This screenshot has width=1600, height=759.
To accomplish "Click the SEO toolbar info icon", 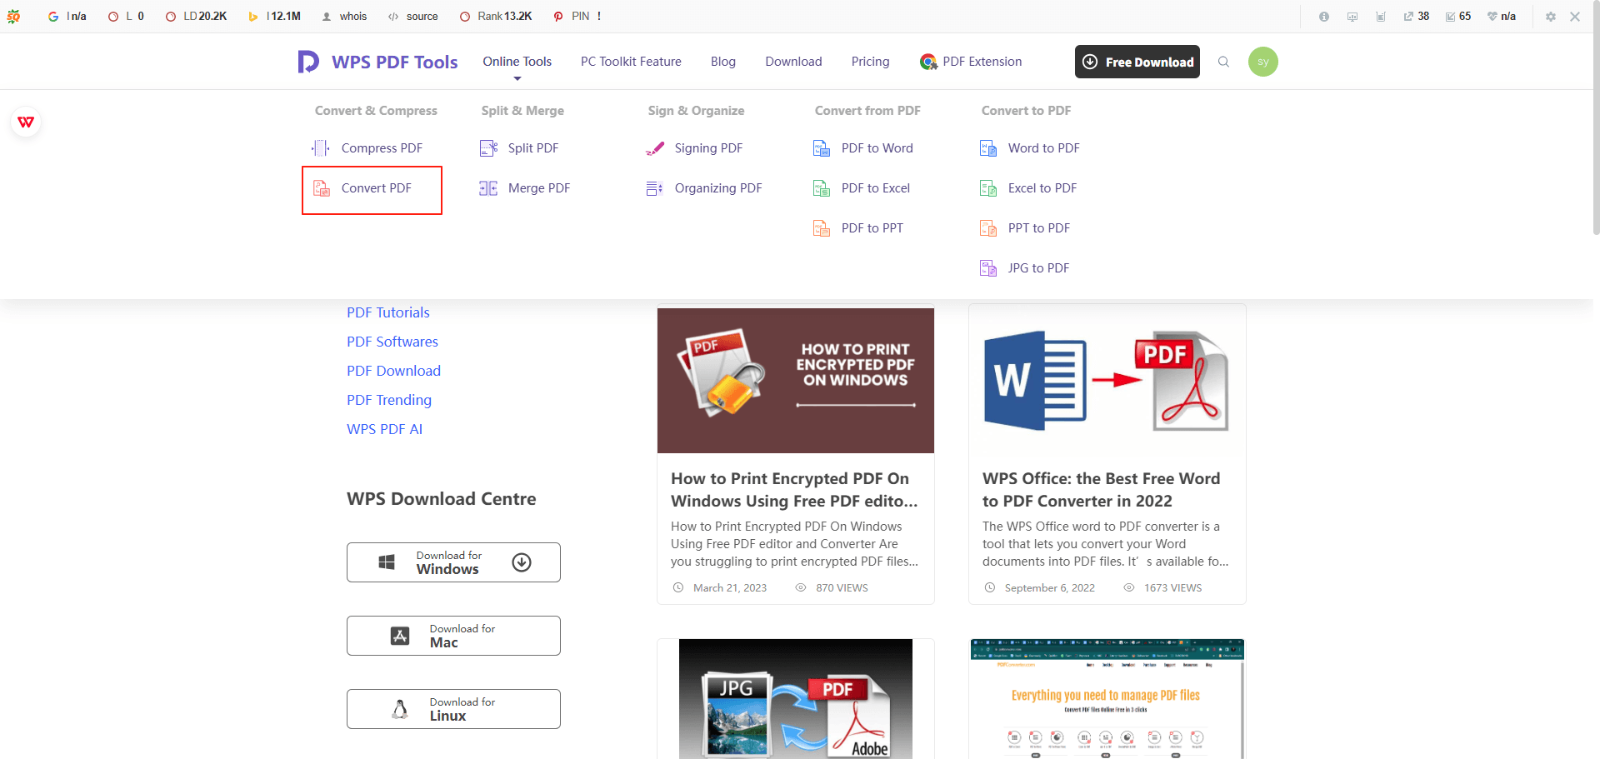I will (1324, 16).
